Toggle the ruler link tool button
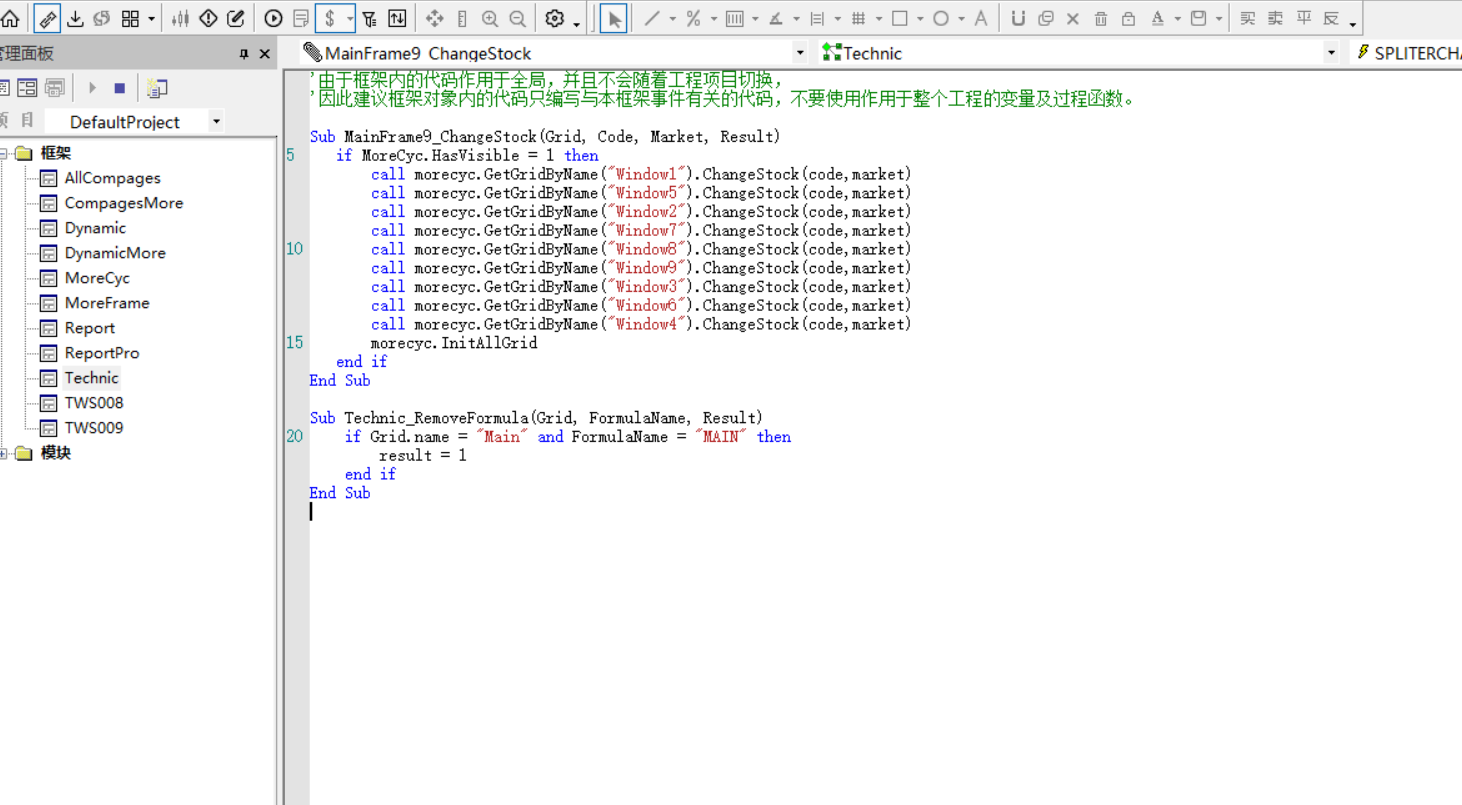 point(47,18)
